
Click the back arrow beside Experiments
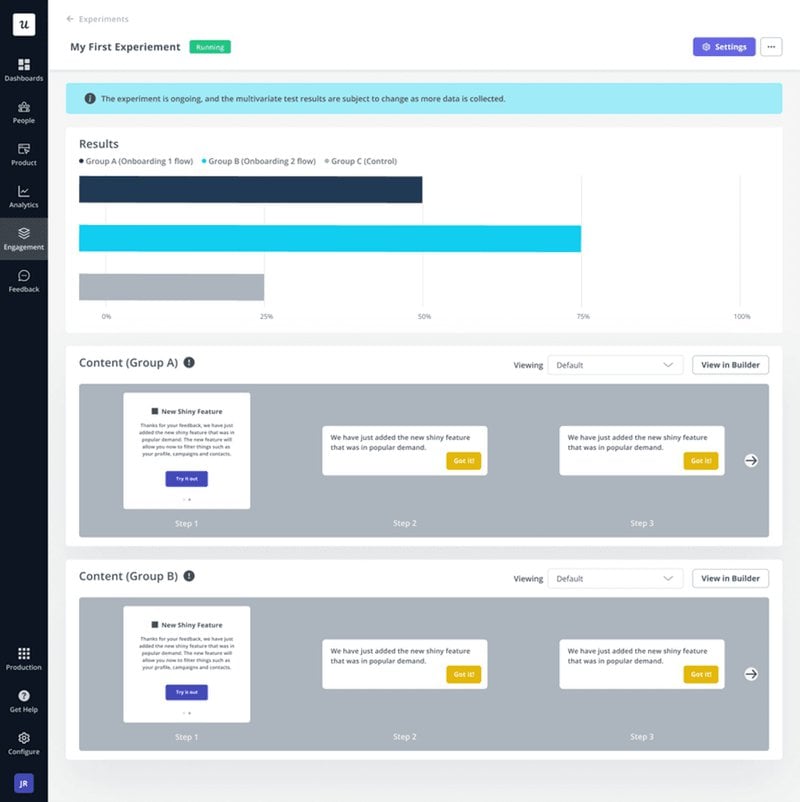tap(69, 18)
